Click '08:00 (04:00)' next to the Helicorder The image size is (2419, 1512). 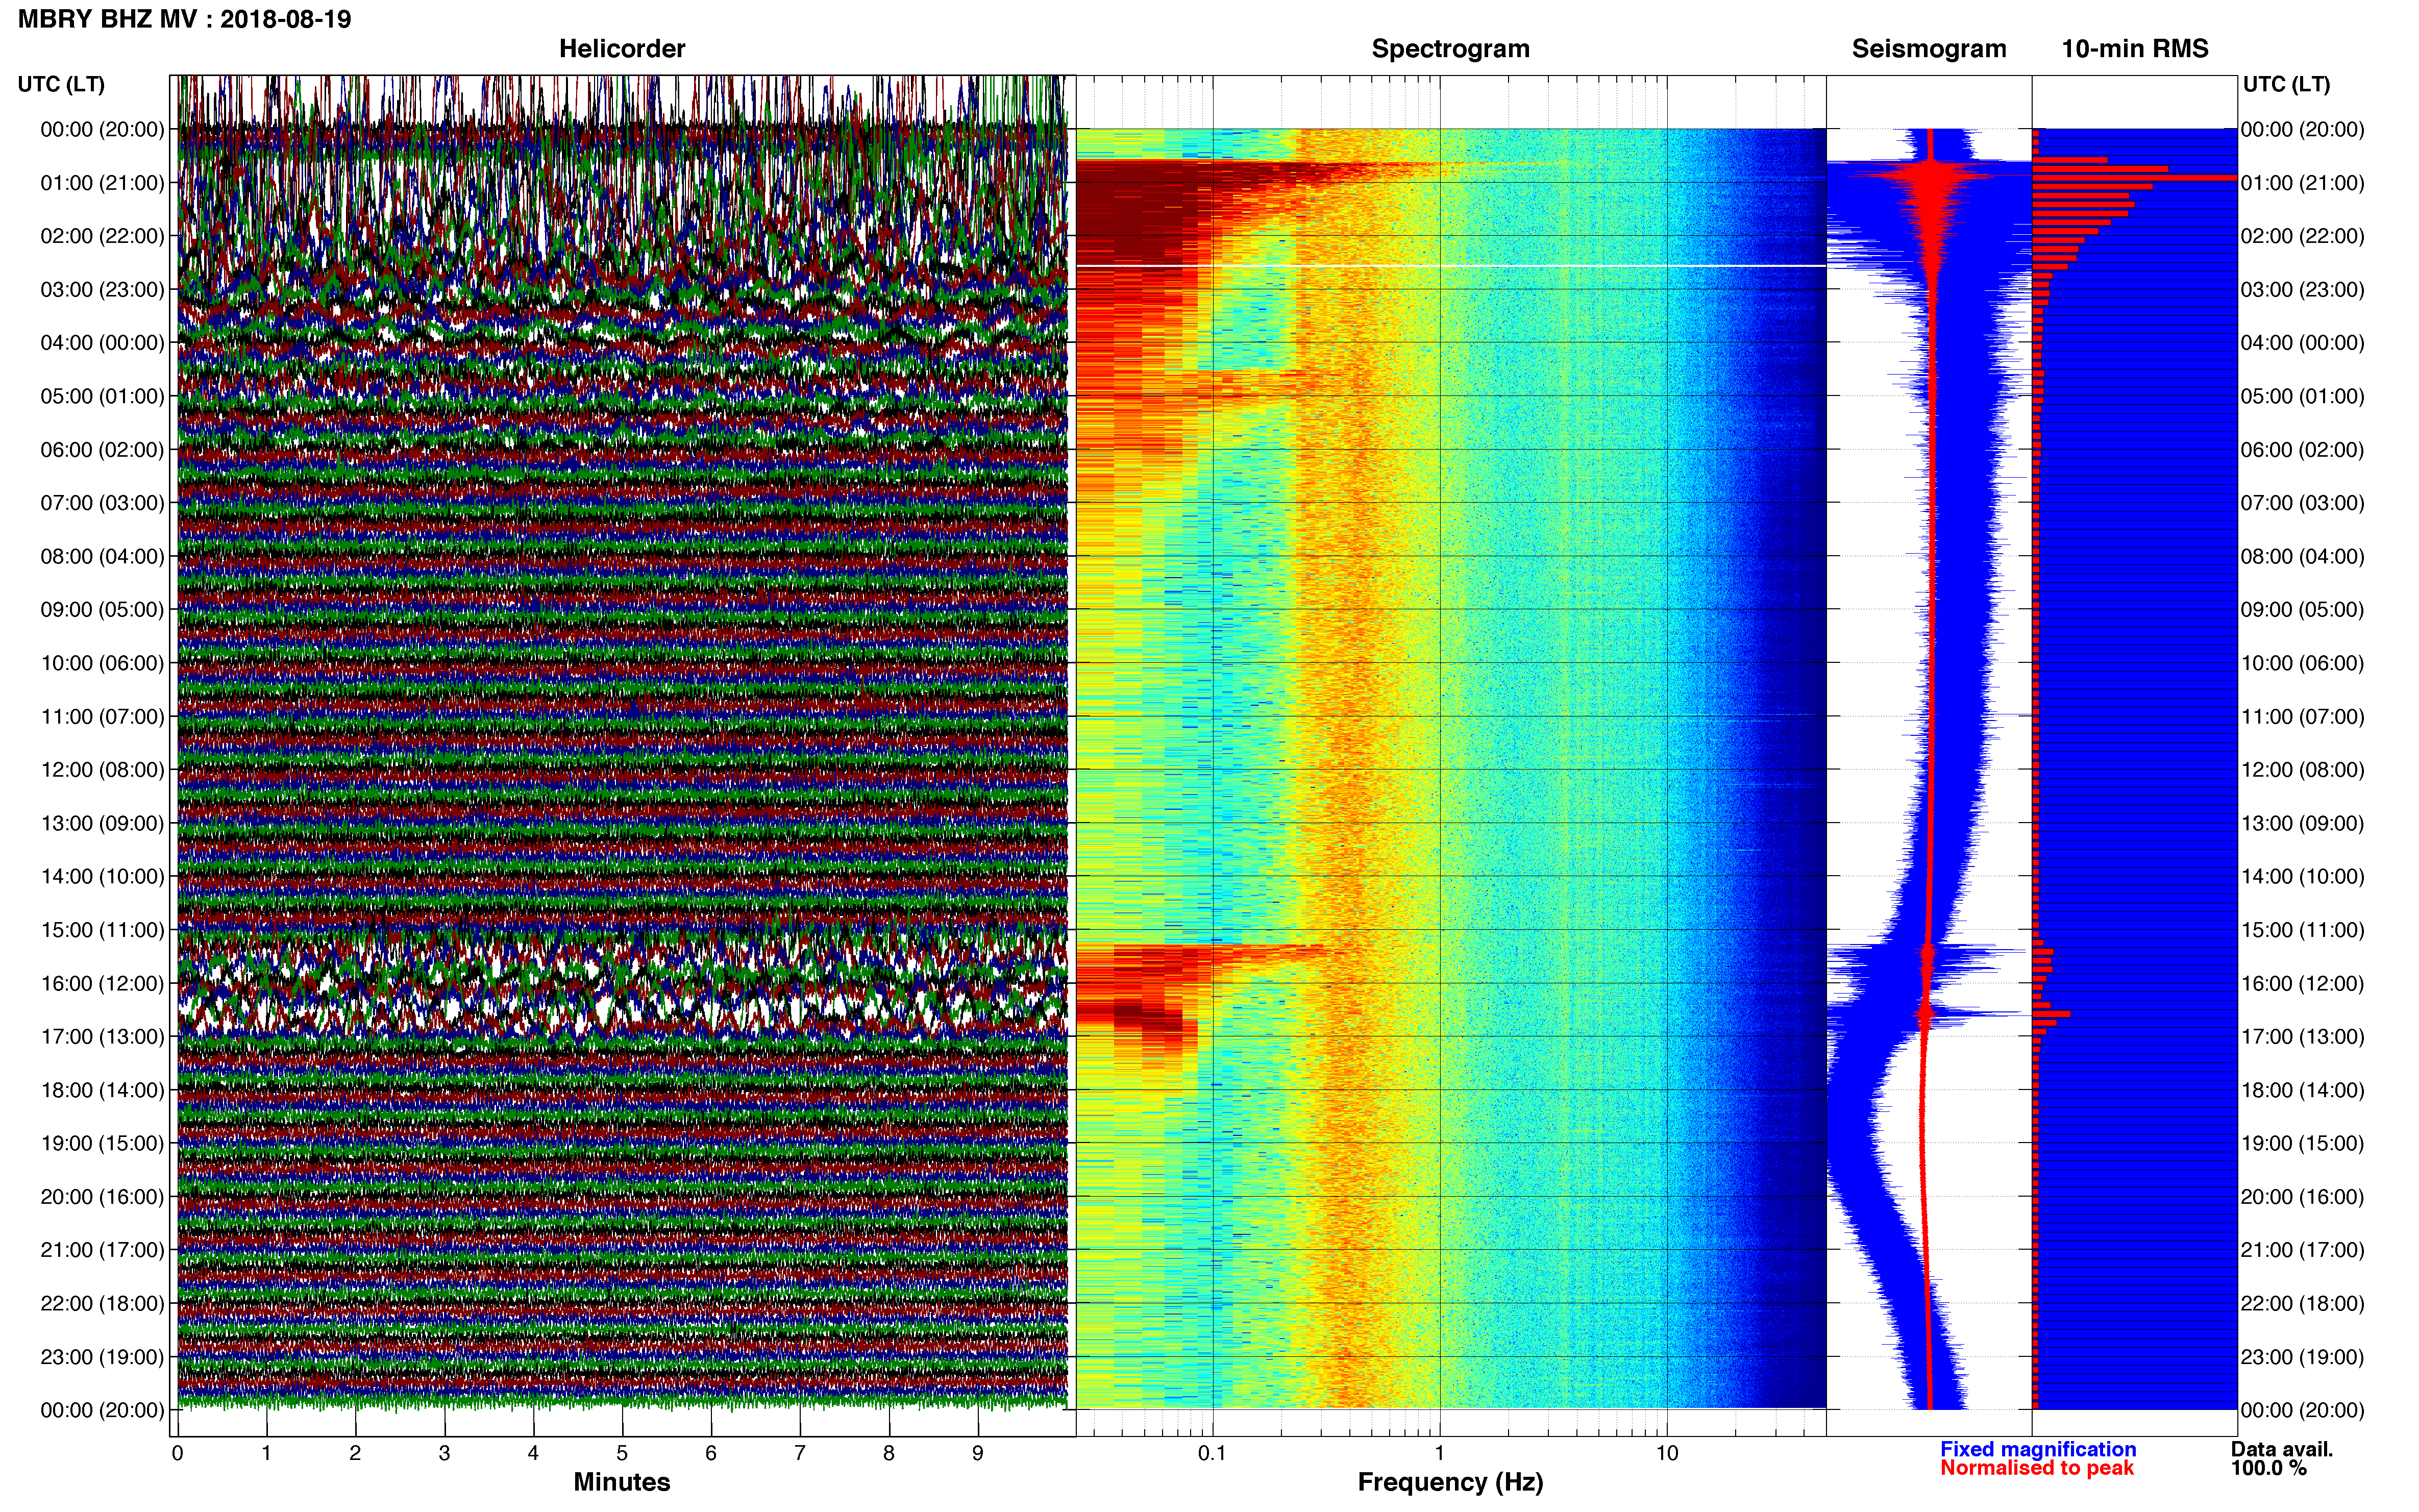tap(102, 556)
